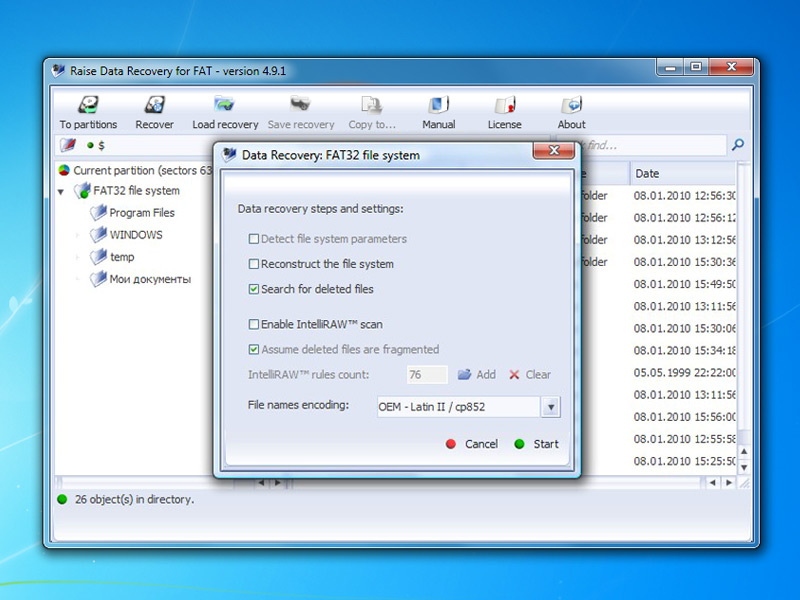Click the 05.05.1999 22:22:00 date cell
The width and height of the screenshot is (800, 600).
(x=685, y=372)
